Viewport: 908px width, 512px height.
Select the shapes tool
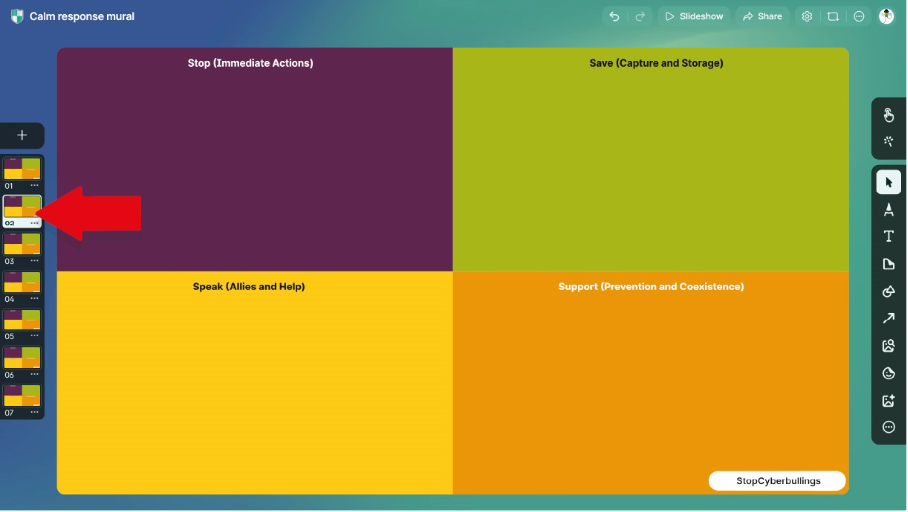888,291
